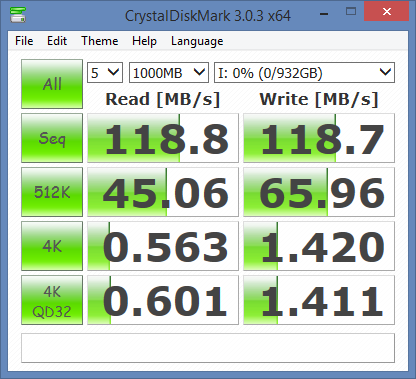Image resolution: width=416 pixels, height=379 pixels.
Task: Close the CrystalDiskMark window
Action: click(387, 11)
